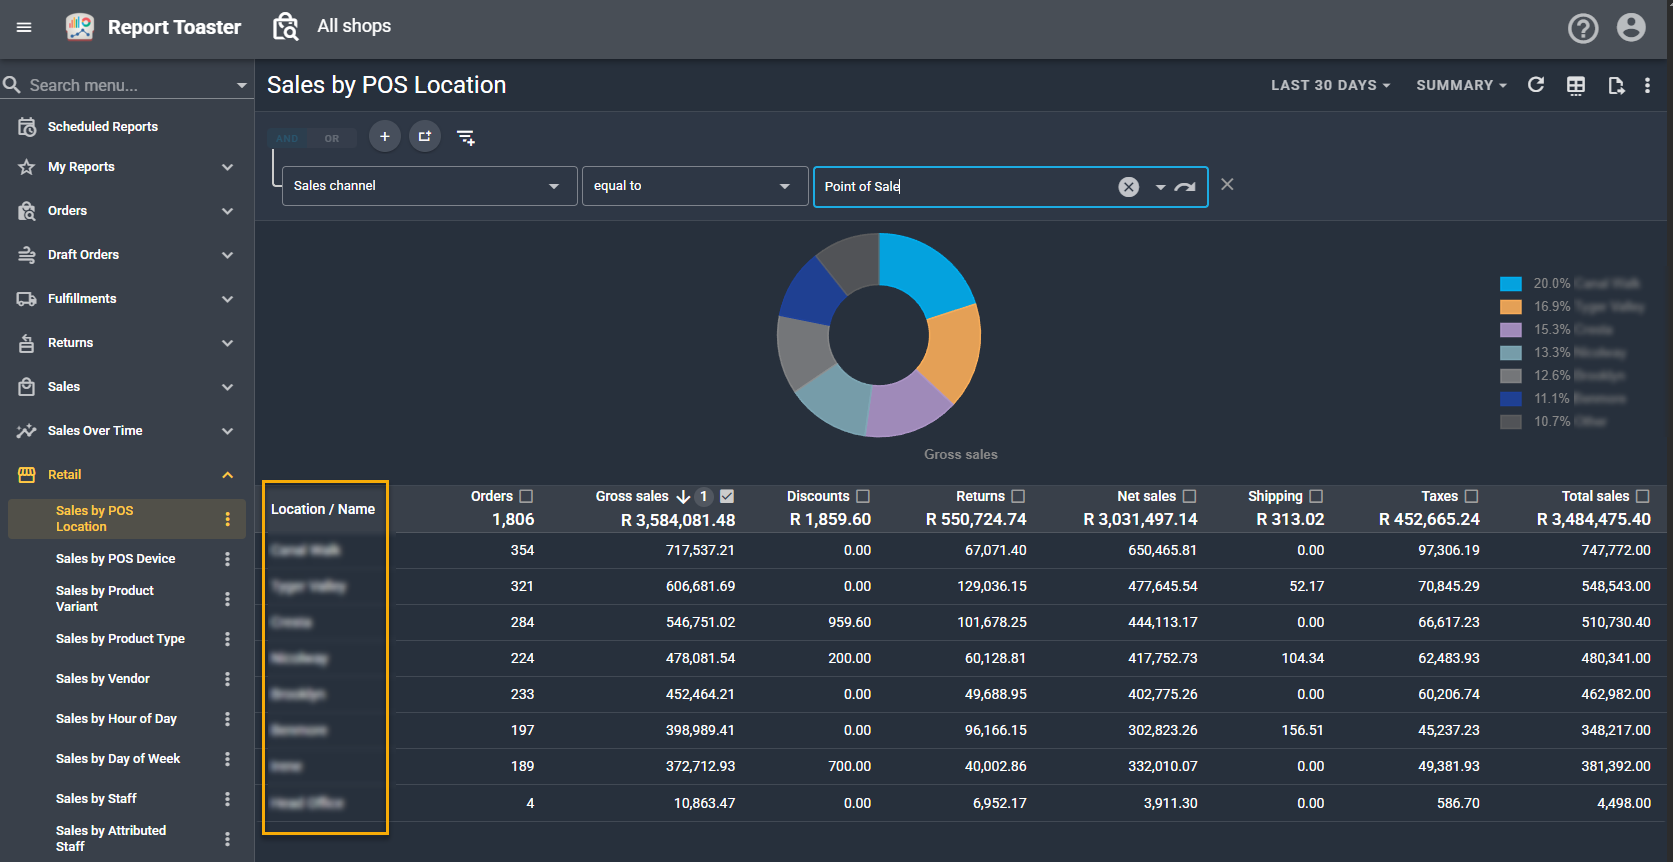
Task: Uncheck the Gross sales column checkbox
Action: [727, 496]
